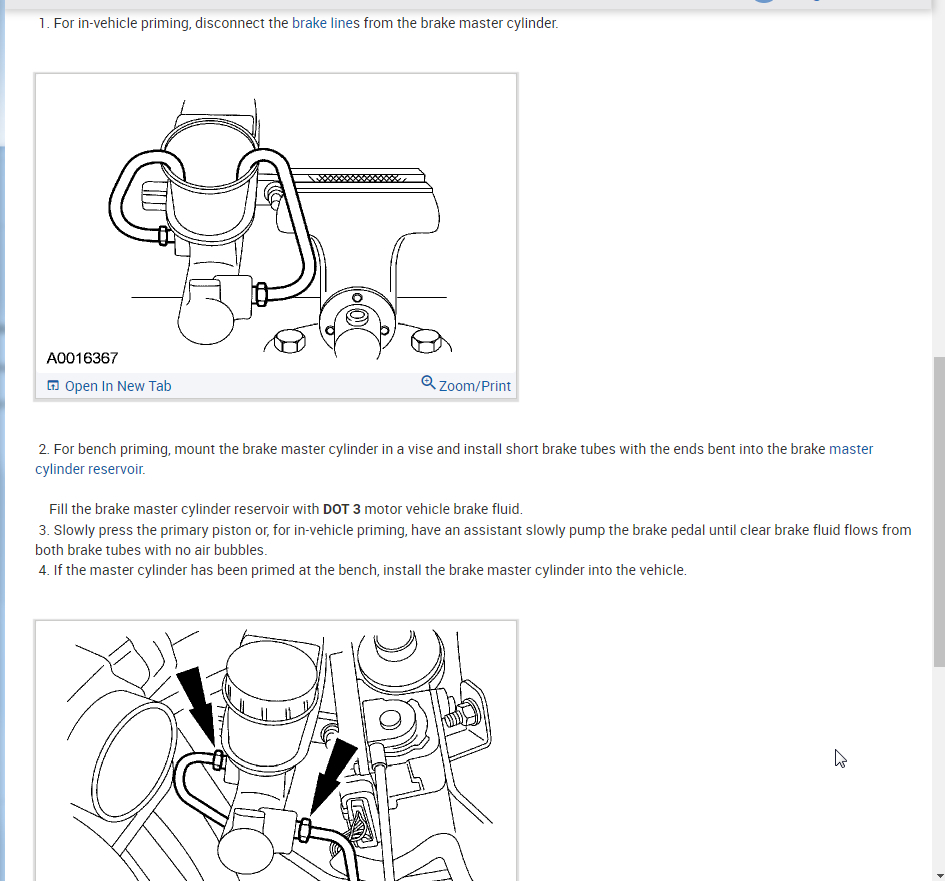This screenshot has width=945, height=881.
Task: Click the magnifier zoom icon
Action: pyautogui.click(x=428, y=383)
